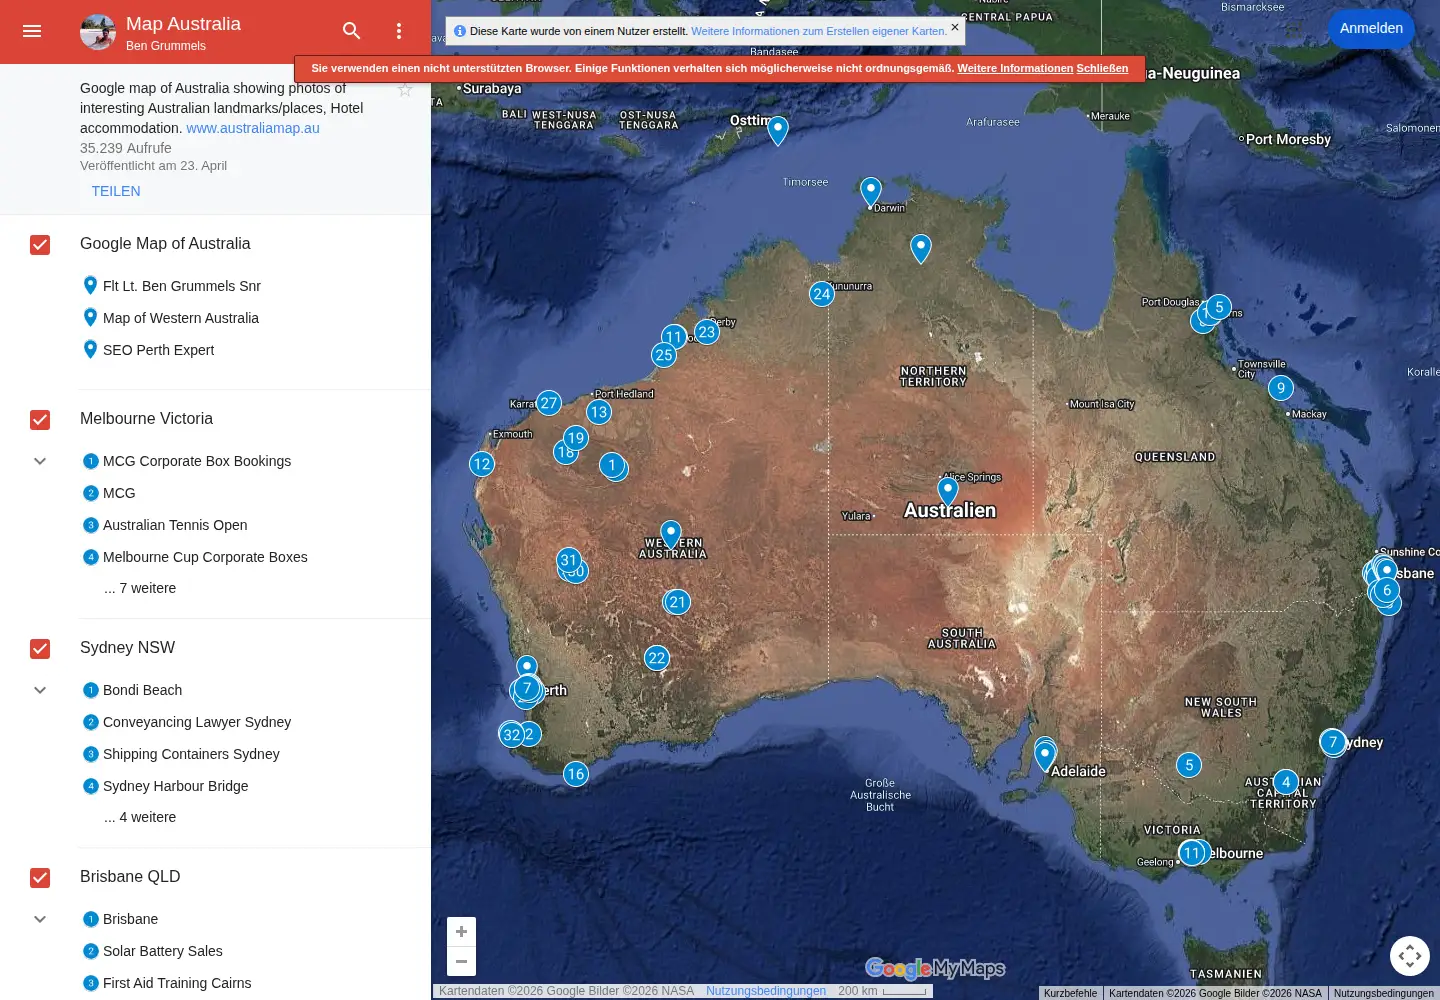Click the Darwin map pin
The height and width of the screenshot is (1000, 1440).
click(871, 191)
